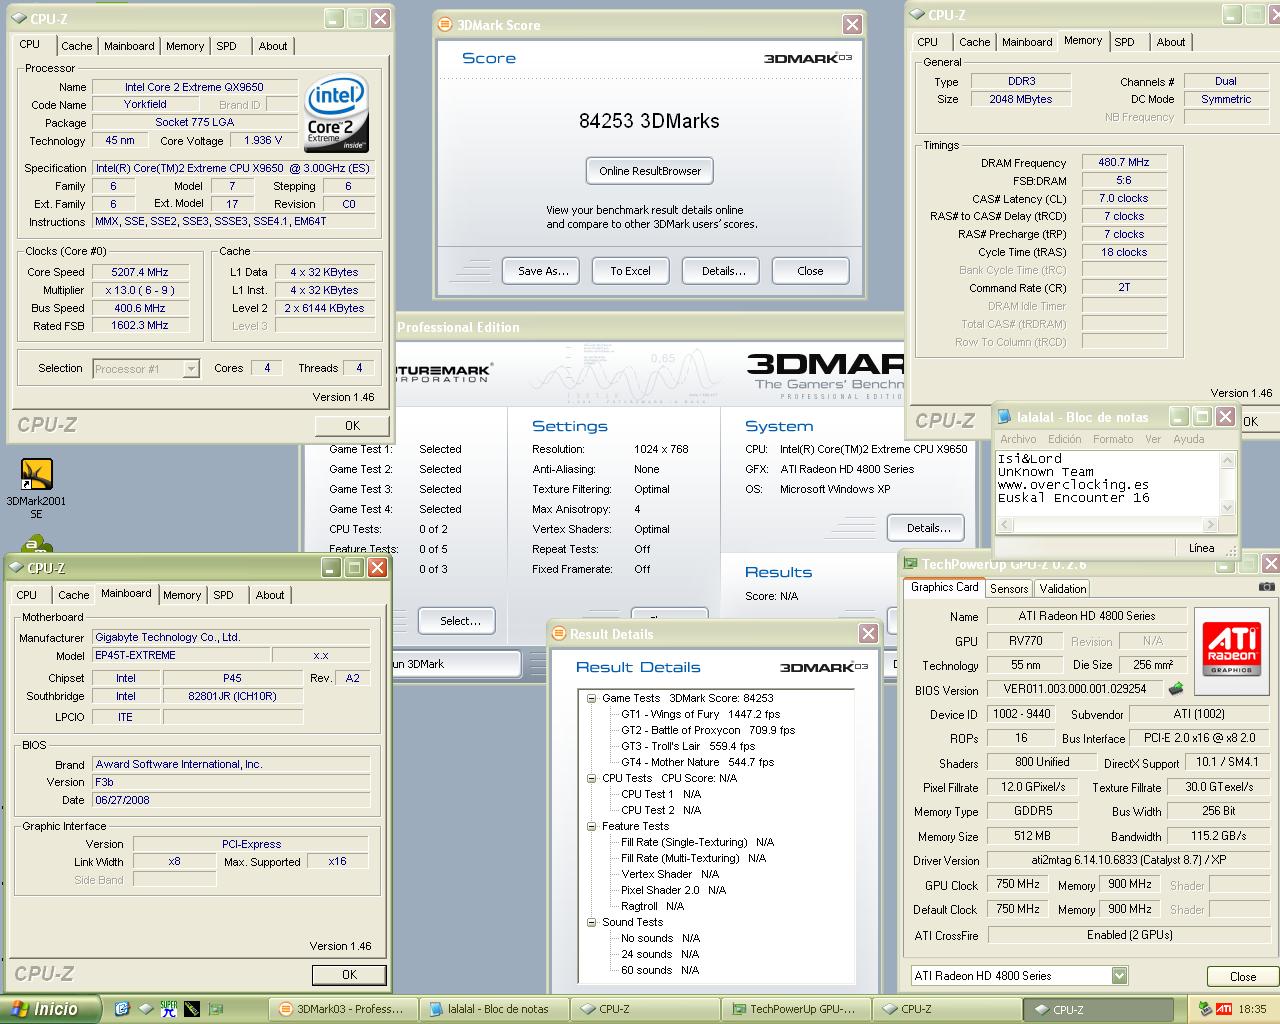The image size is (1280, 1024).
Task: Click the ATI tray icon near clock
Action: coord(1224,1009)
